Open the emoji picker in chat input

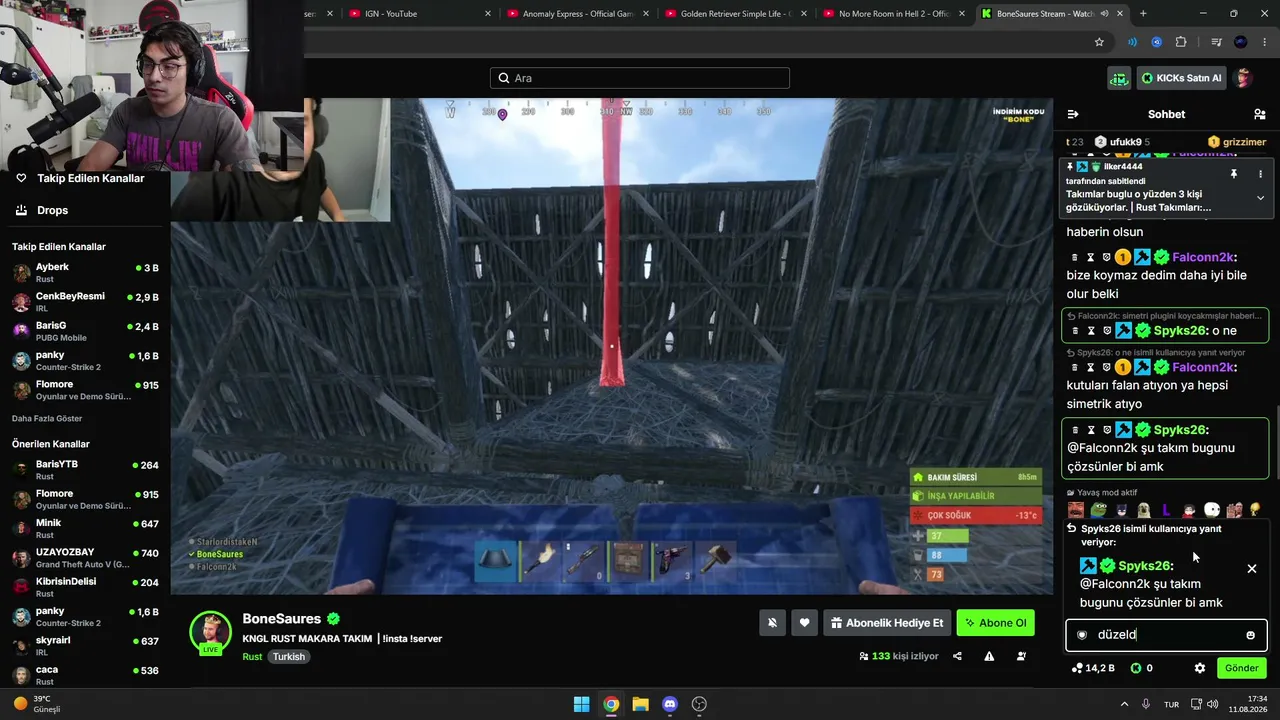(x=1250, y=635)
